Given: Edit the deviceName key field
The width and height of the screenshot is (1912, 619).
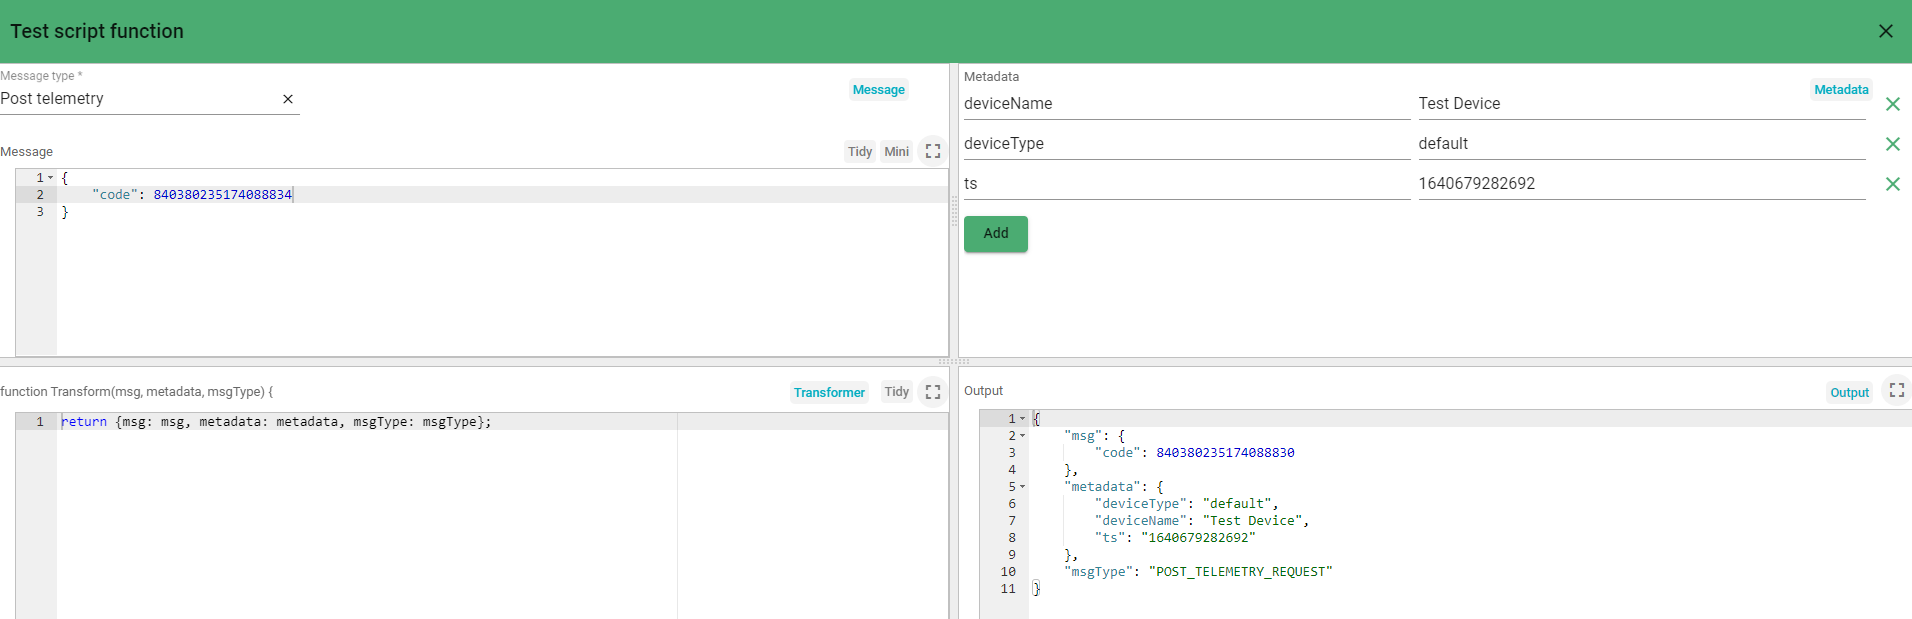Looking at the screenshot, I should click(1187, 104).
